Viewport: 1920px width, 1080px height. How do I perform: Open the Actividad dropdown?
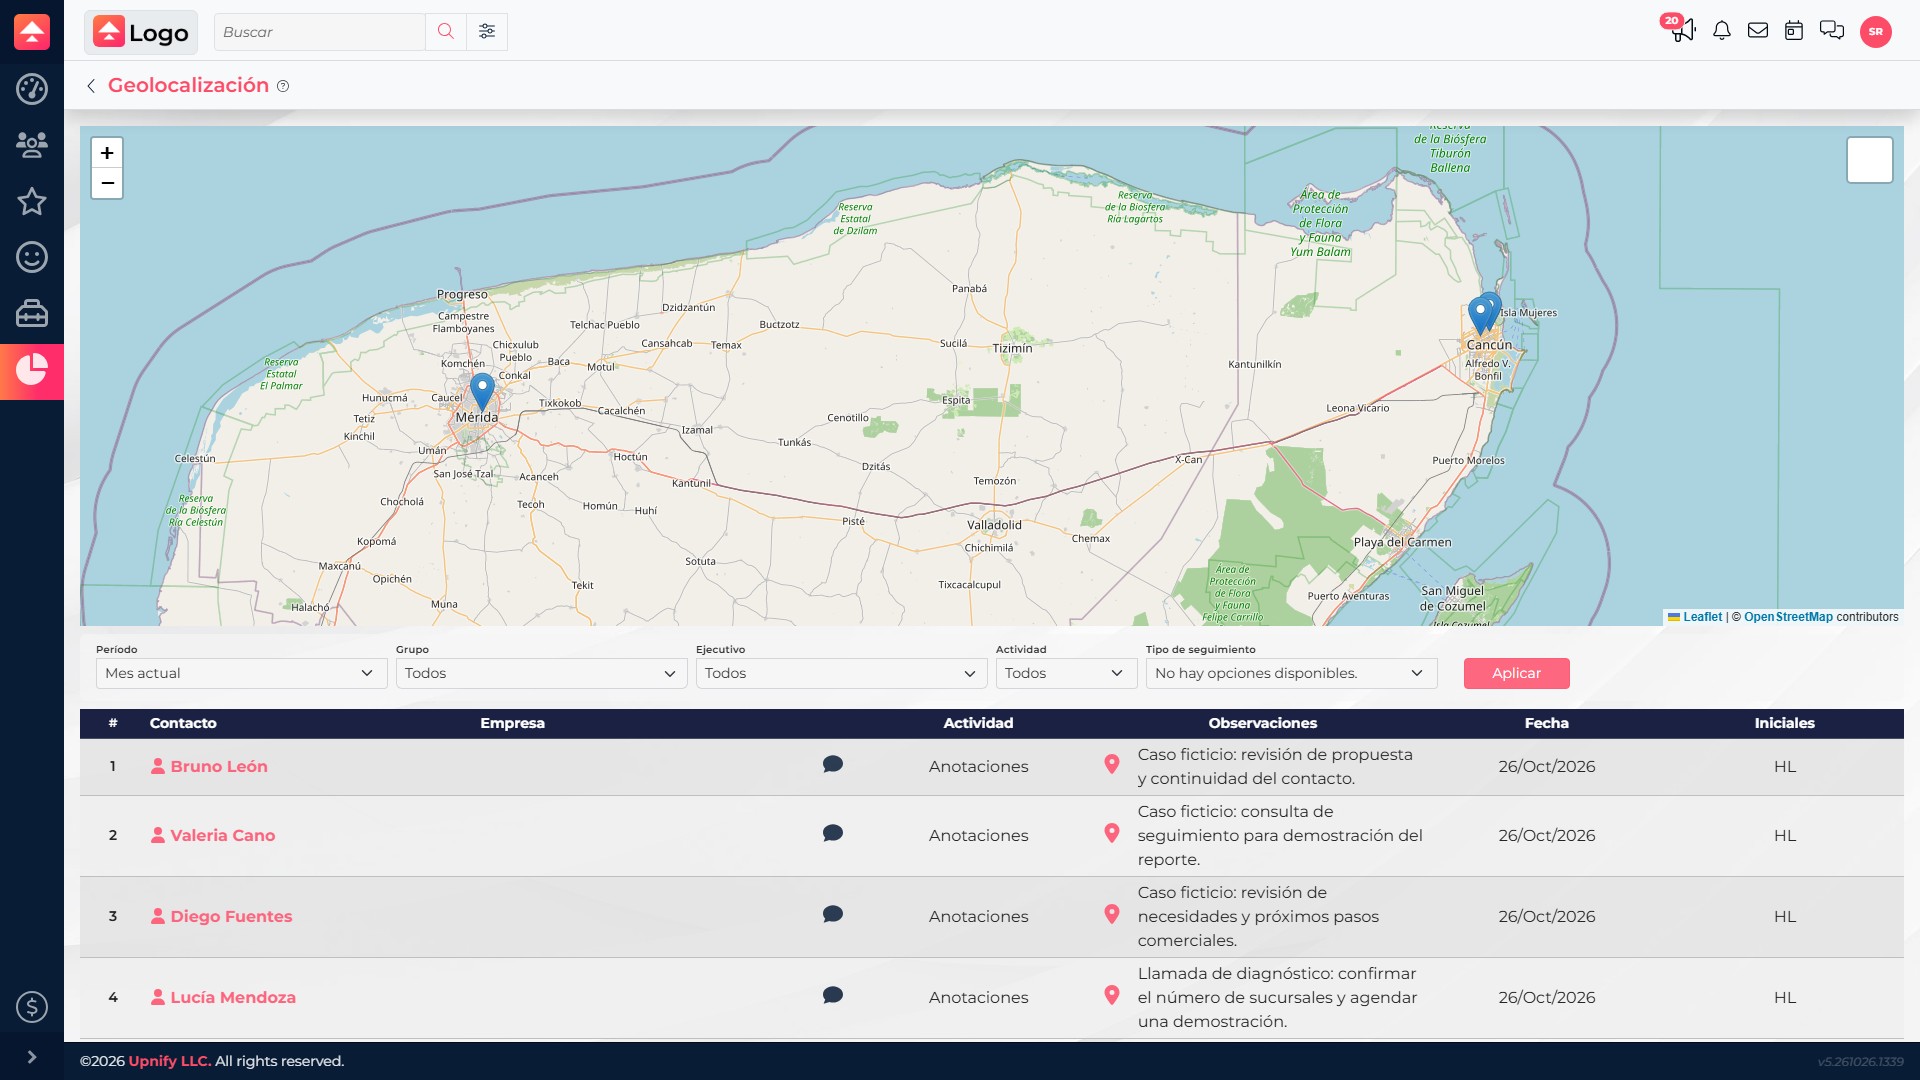1066,673
